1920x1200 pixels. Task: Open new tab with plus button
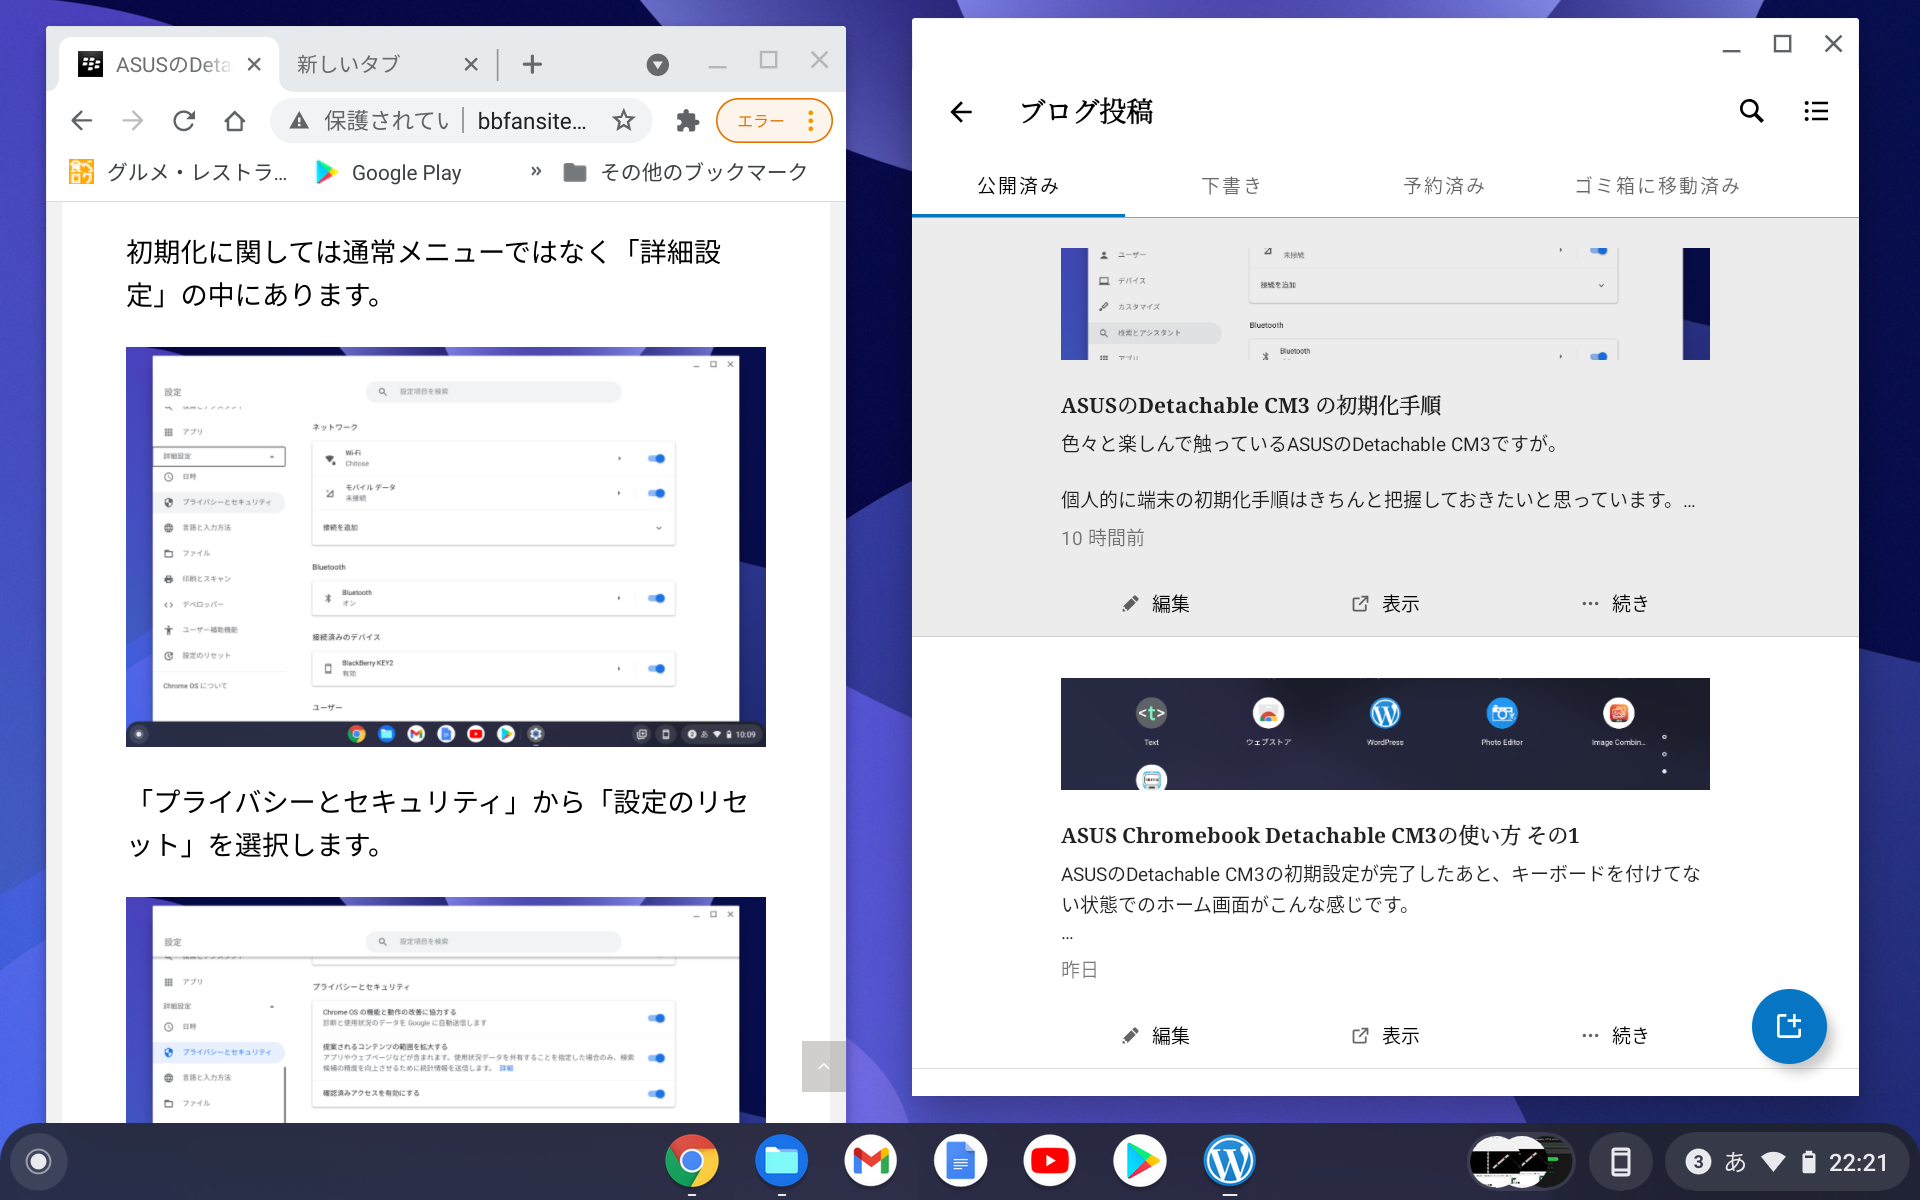pos(532,65)
